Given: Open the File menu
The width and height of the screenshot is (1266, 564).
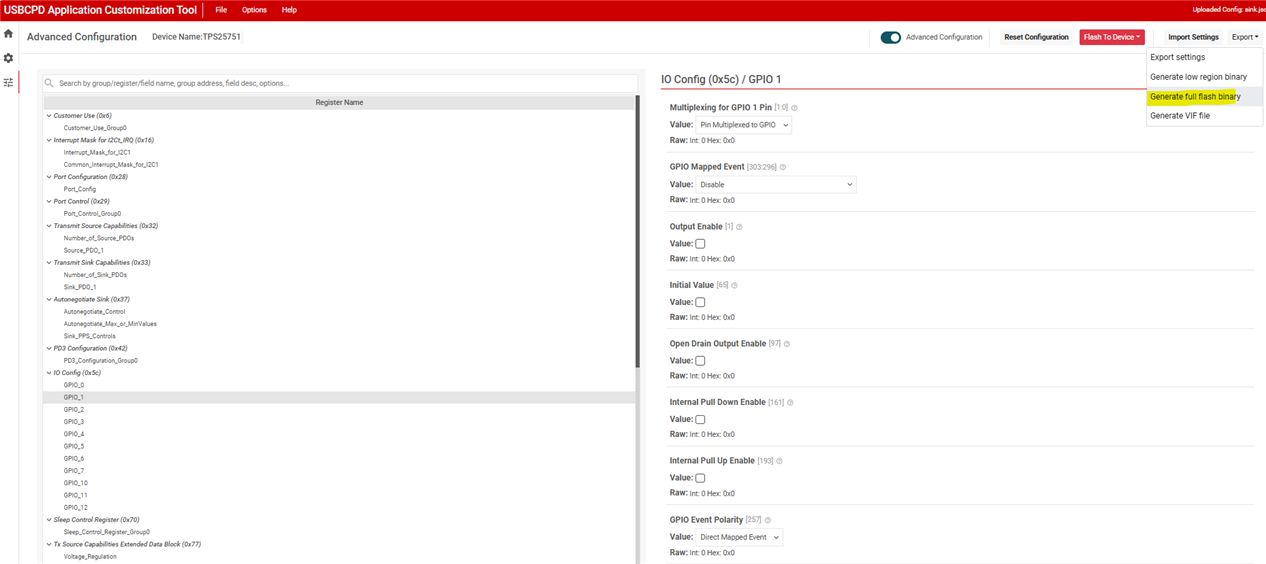Looking at the screenshot, I should click(x=221, y=10).
